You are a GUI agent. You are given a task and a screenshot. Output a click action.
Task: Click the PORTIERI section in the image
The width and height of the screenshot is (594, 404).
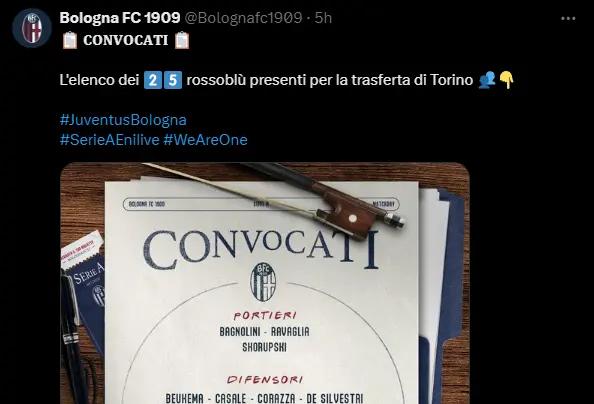click(264, 315)
